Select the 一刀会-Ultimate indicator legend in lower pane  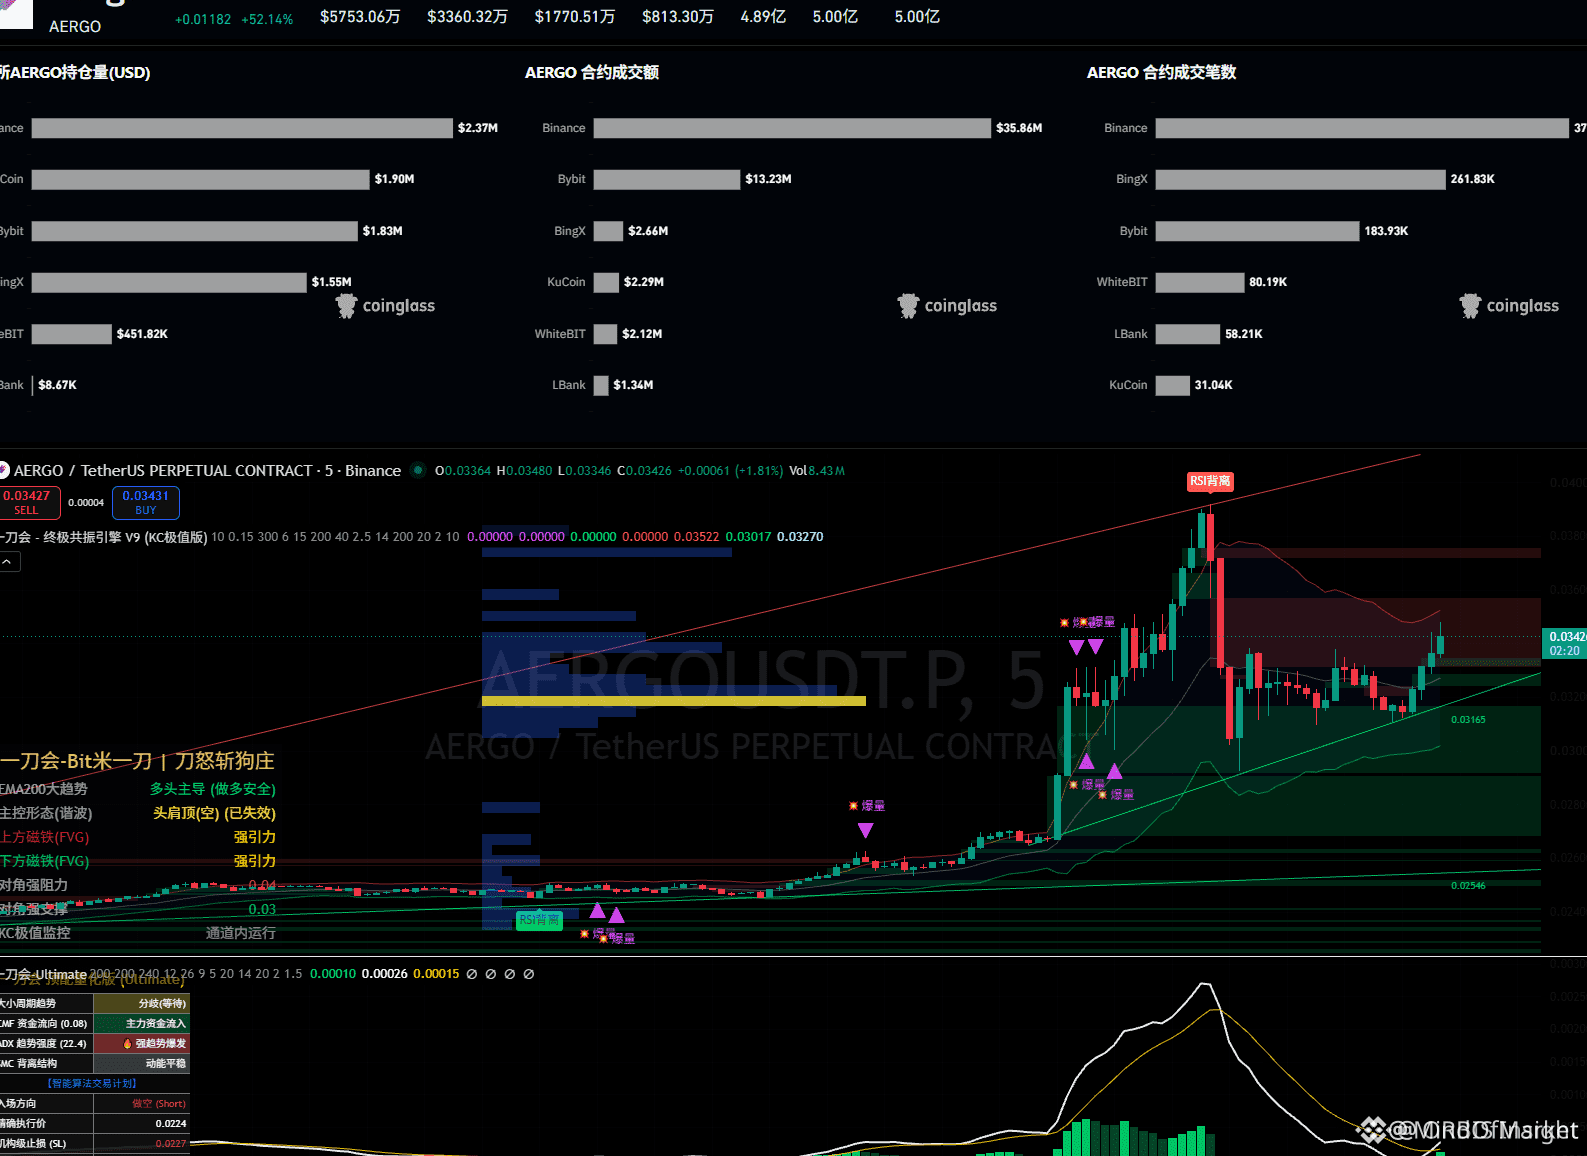44,974
